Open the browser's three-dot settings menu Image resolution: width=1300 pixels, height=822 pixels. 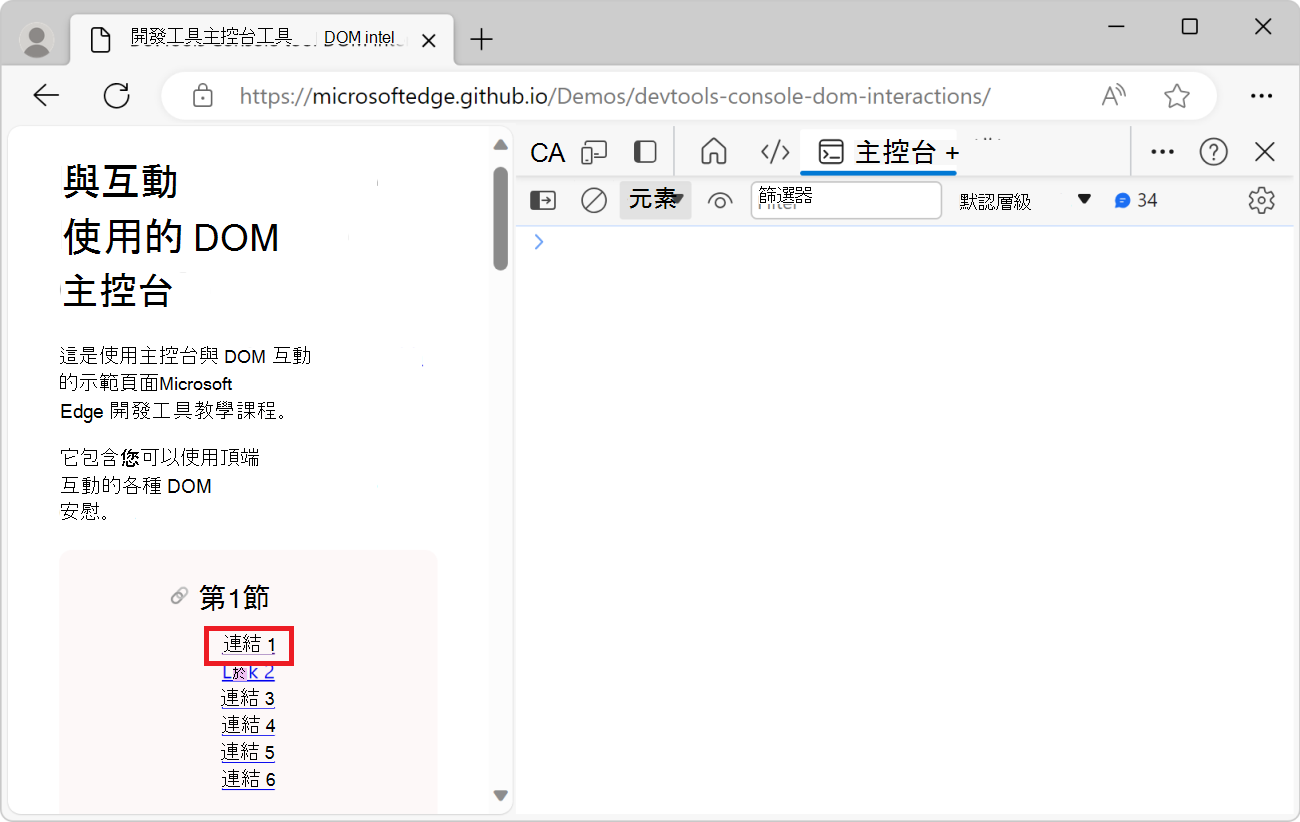coord(1261,96)
